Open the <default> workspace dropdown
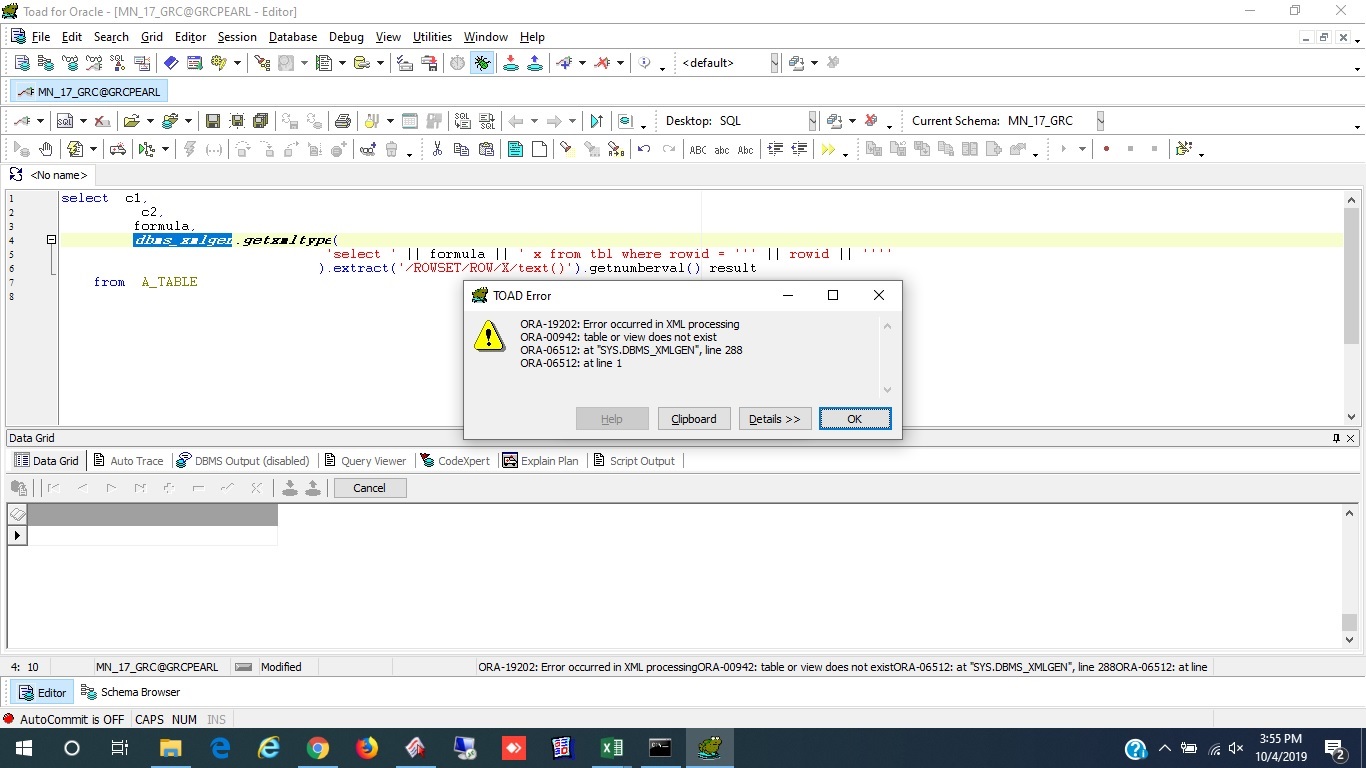Viewport: 1366px width, 768px height. pyautogui.click(x=774, y=63)
